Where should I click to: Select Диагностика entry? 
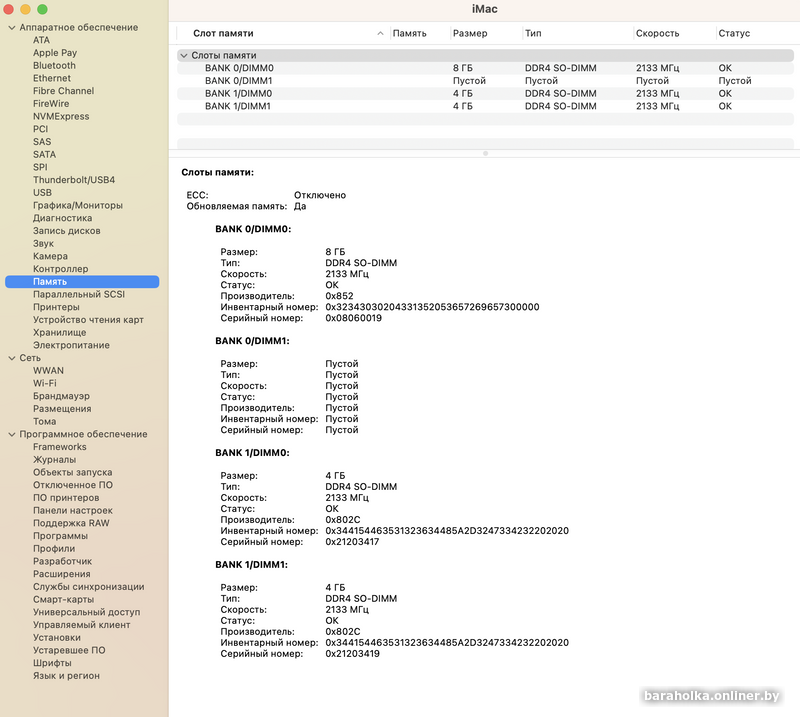point(62,218)
